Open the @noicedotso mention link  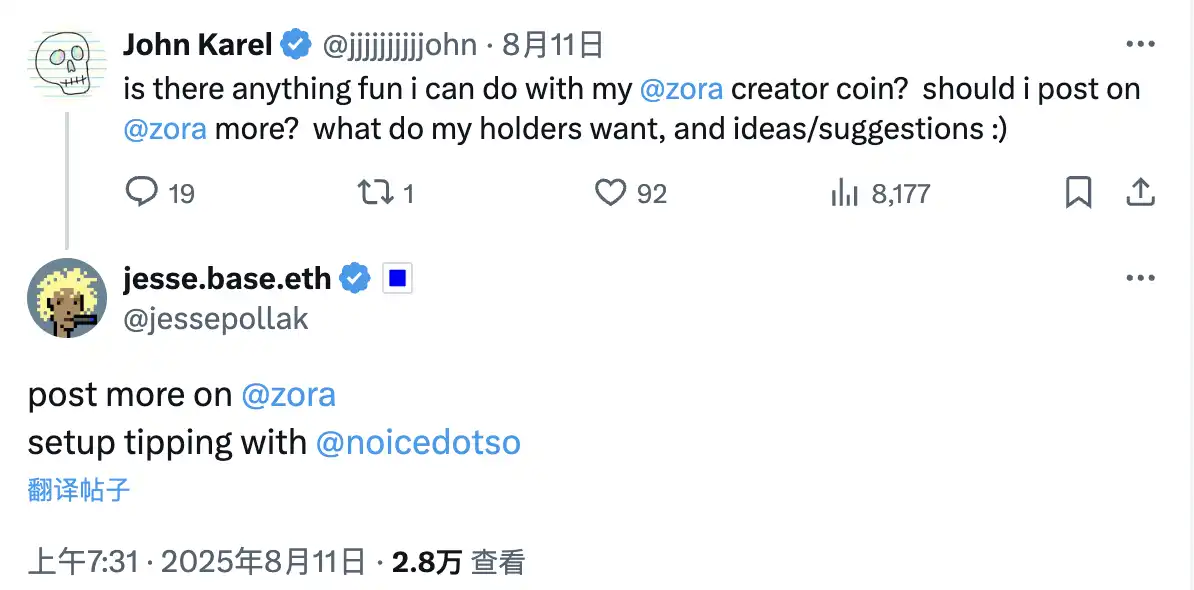(418, 443)
